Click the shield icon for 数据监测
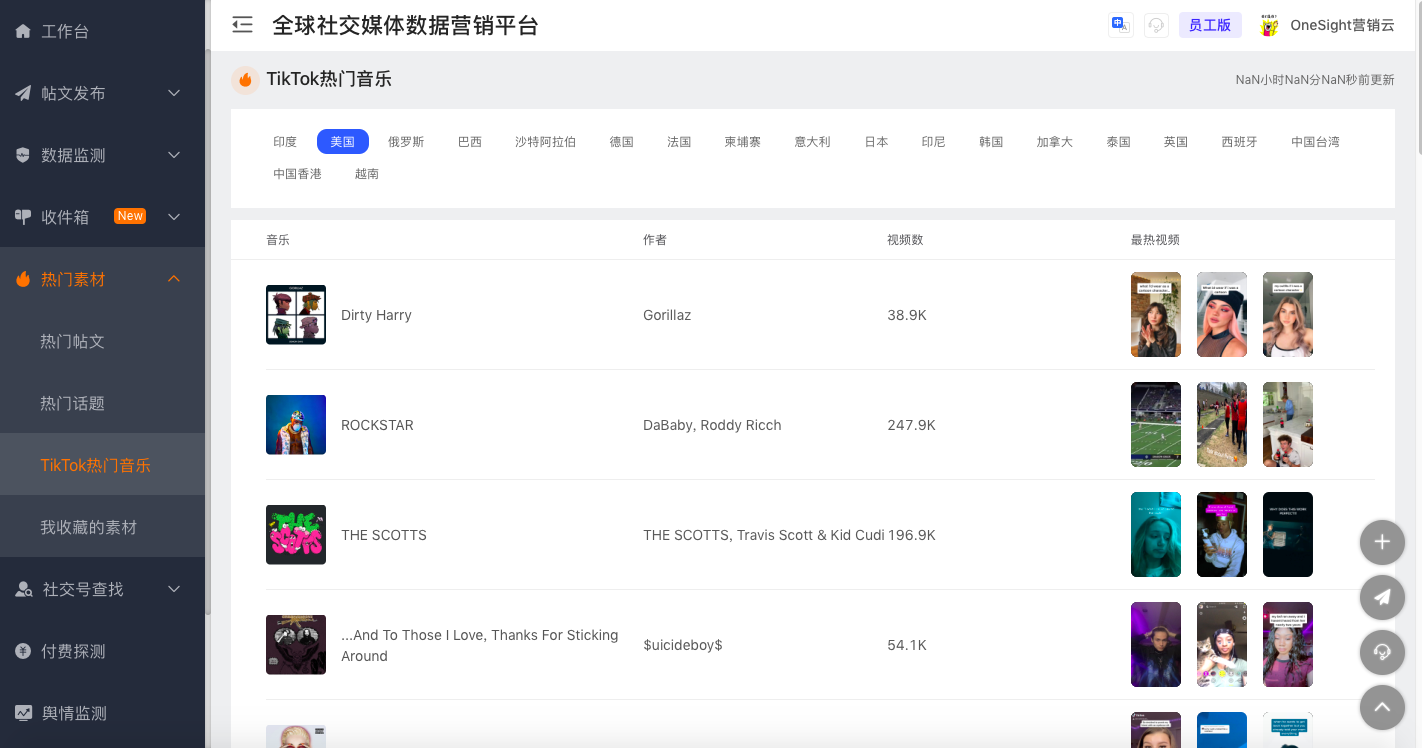Screen dimensions: 1422x748 [x=23, y=155]
